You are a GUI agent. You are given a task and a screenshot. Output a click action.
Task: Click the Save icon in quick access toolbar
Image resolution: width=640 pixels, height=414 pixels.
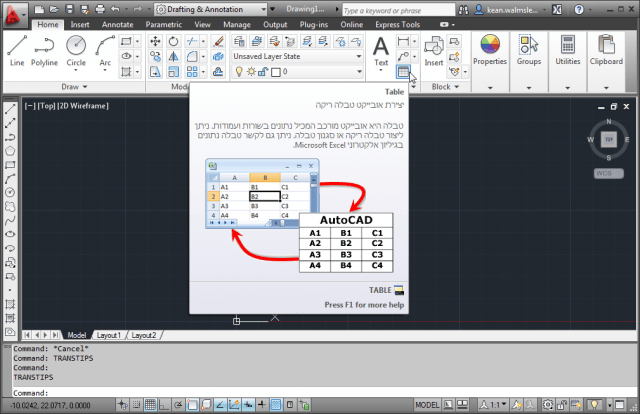coord(70,9)
